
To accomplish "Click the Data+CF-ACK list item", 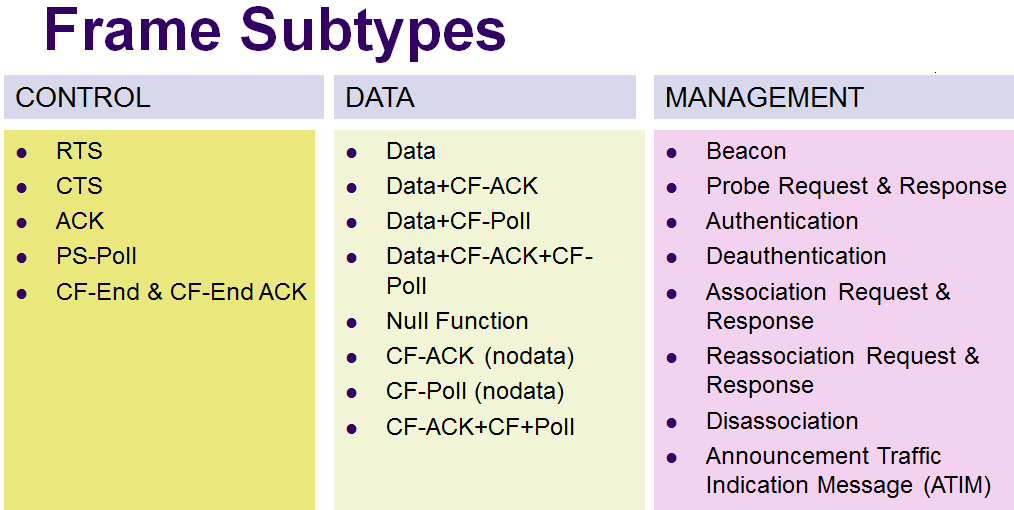I will point(462,187).
